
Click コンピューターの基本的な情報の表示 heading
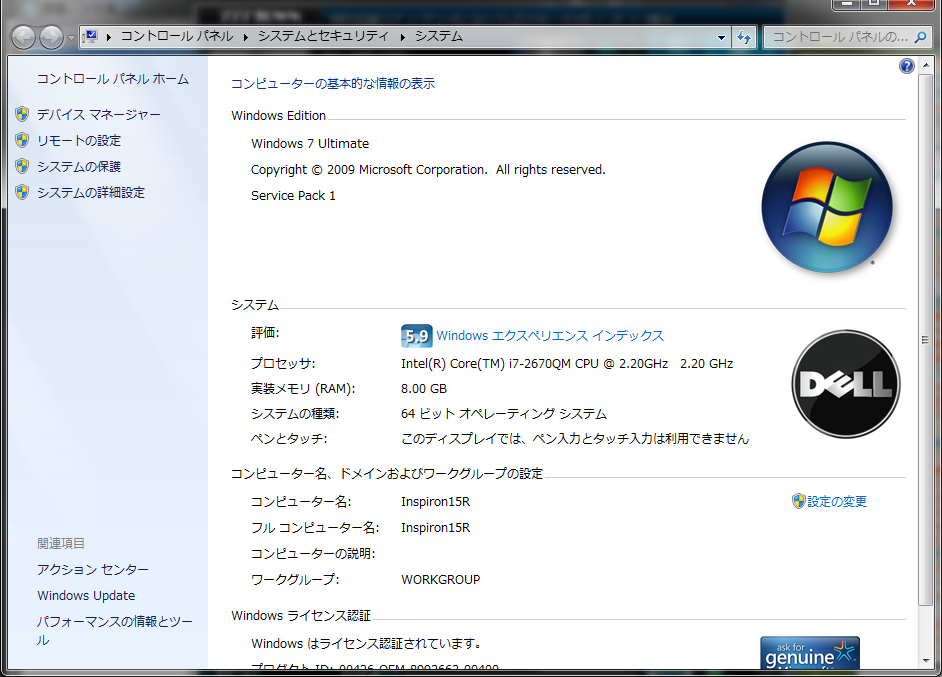coord(333,83)
